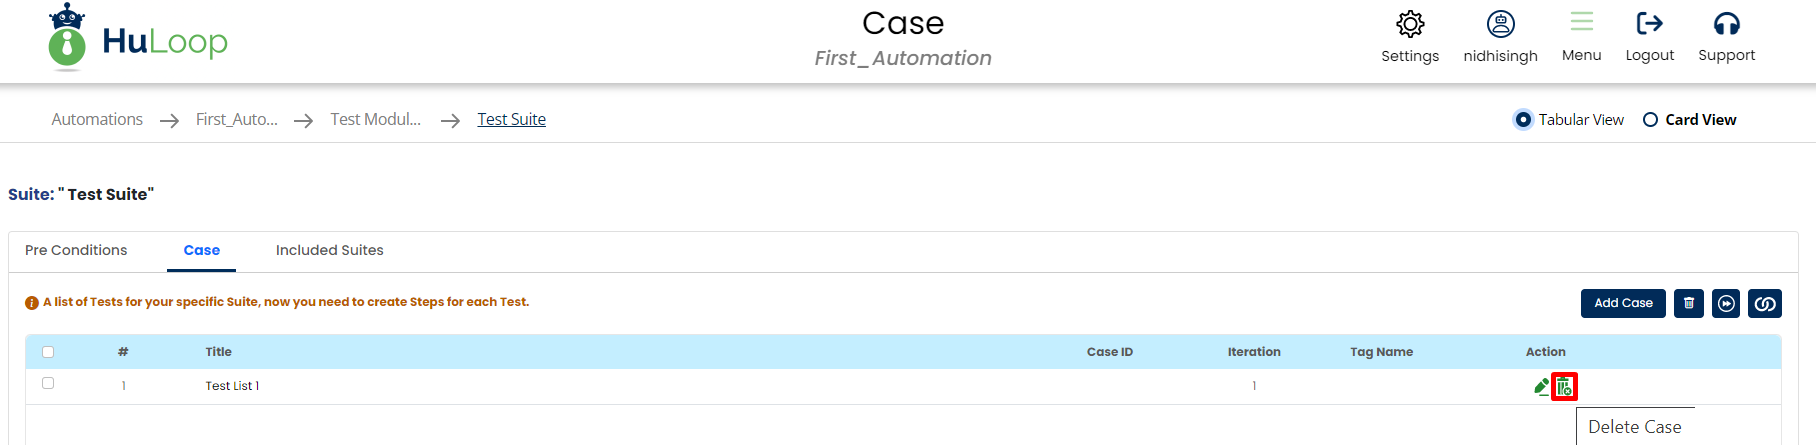Click the Delete Case trash icon in row
This screenshot has height=445, width=1816.
(1564, 387)
